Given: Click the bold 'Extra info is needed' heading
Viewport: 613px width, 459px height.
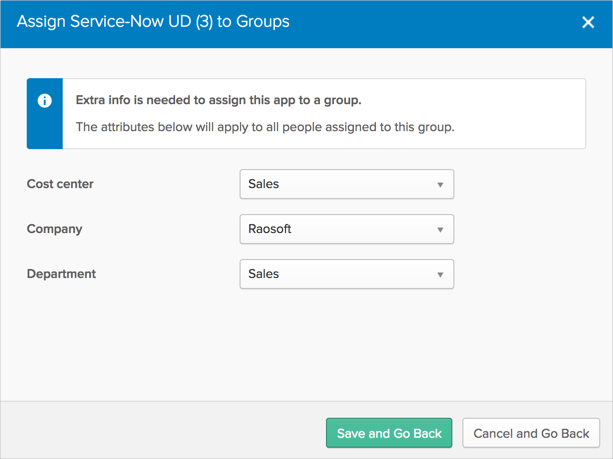Looking at the screenshot, I should pos(218,100).
